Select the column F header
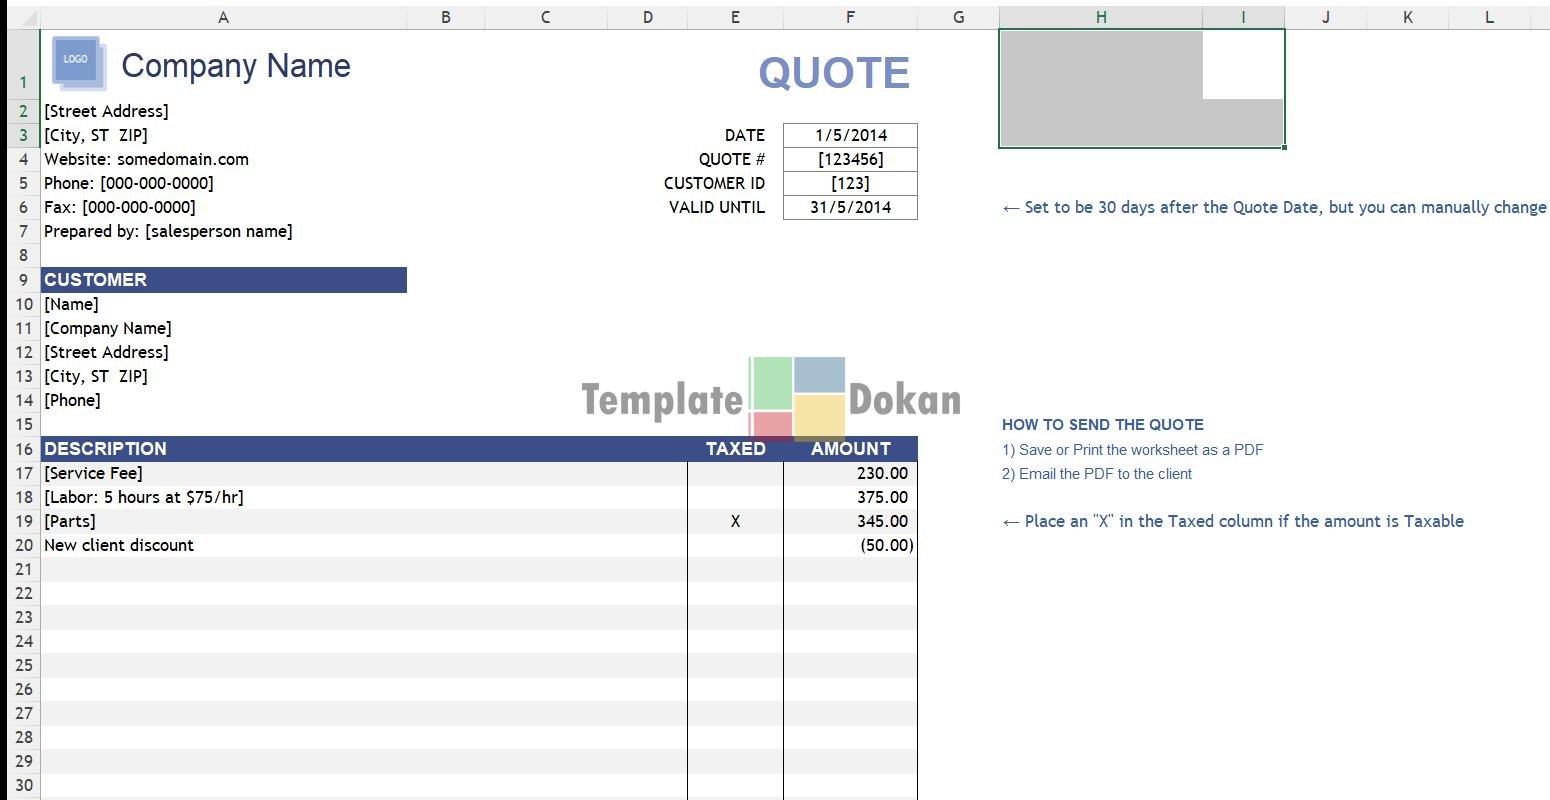Screen dimensions: 1550x800 [x=849, y=17]
